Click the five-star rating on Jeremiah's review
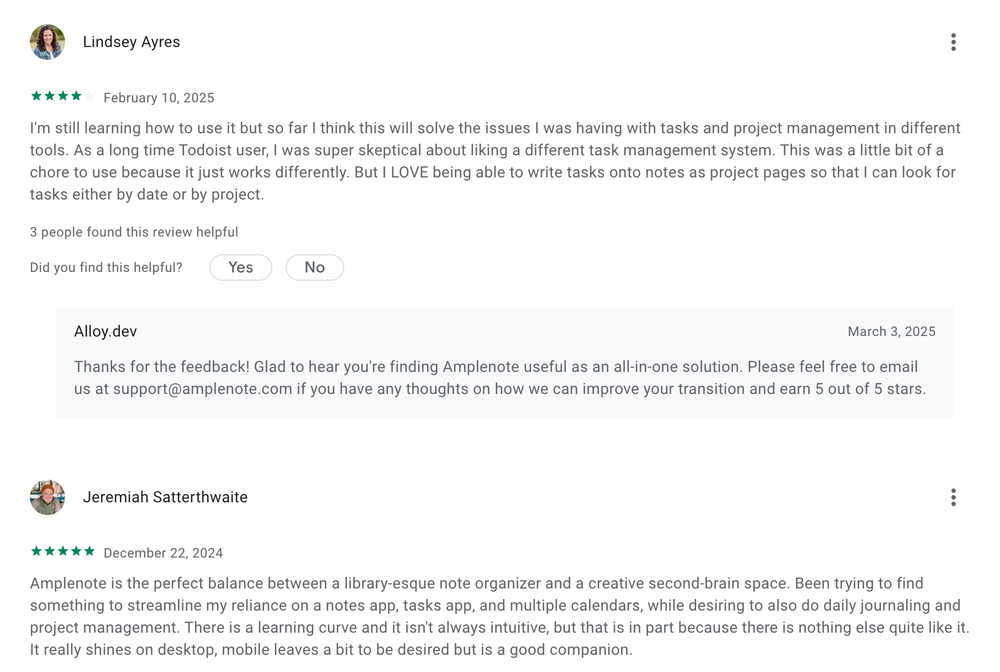Image resolution: width=1000 pixels, height=672 pixels. [x=62, y=552]
